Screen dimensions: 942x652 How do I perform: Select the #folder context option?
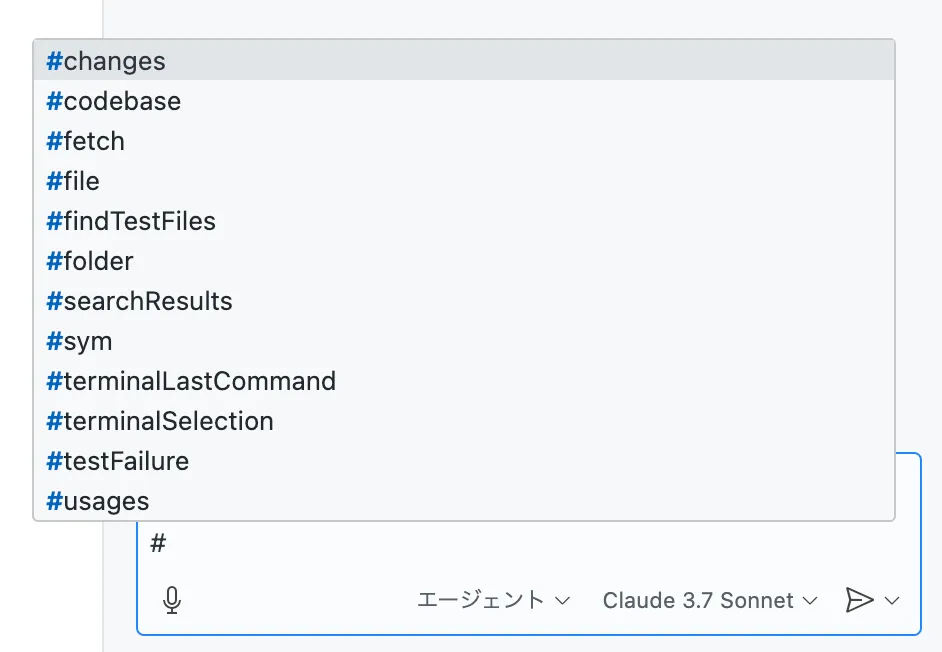pyautogui.click(x=89, y=261)
